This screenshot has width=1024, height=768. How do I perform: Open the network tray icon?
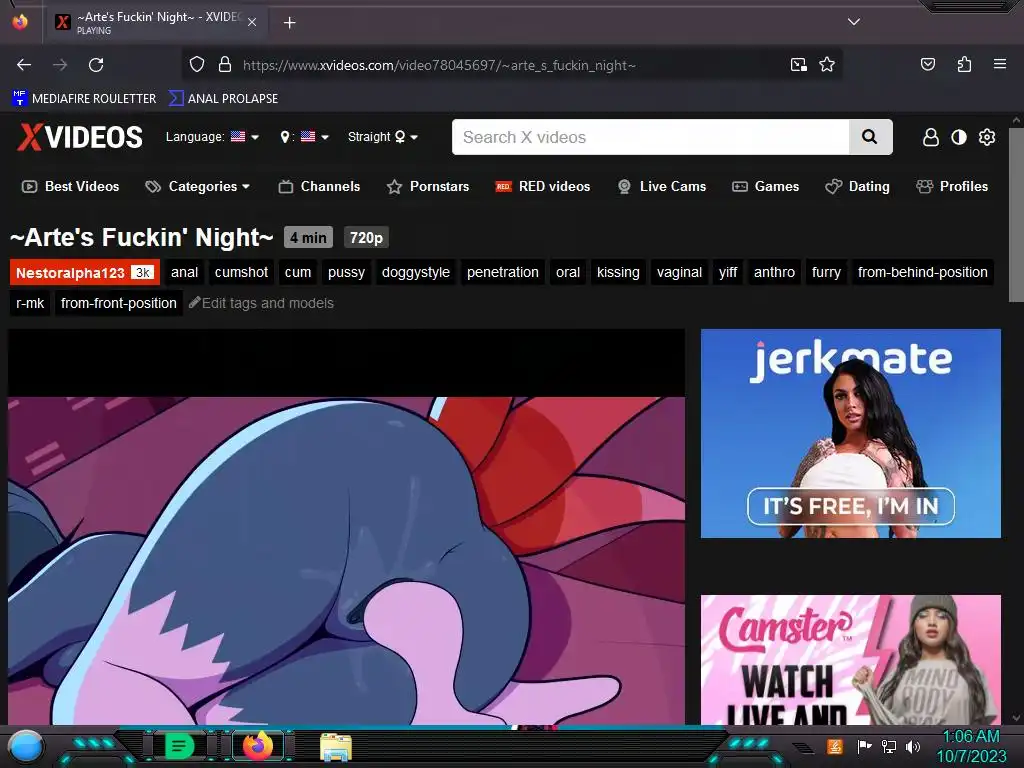tap(889, 746)
